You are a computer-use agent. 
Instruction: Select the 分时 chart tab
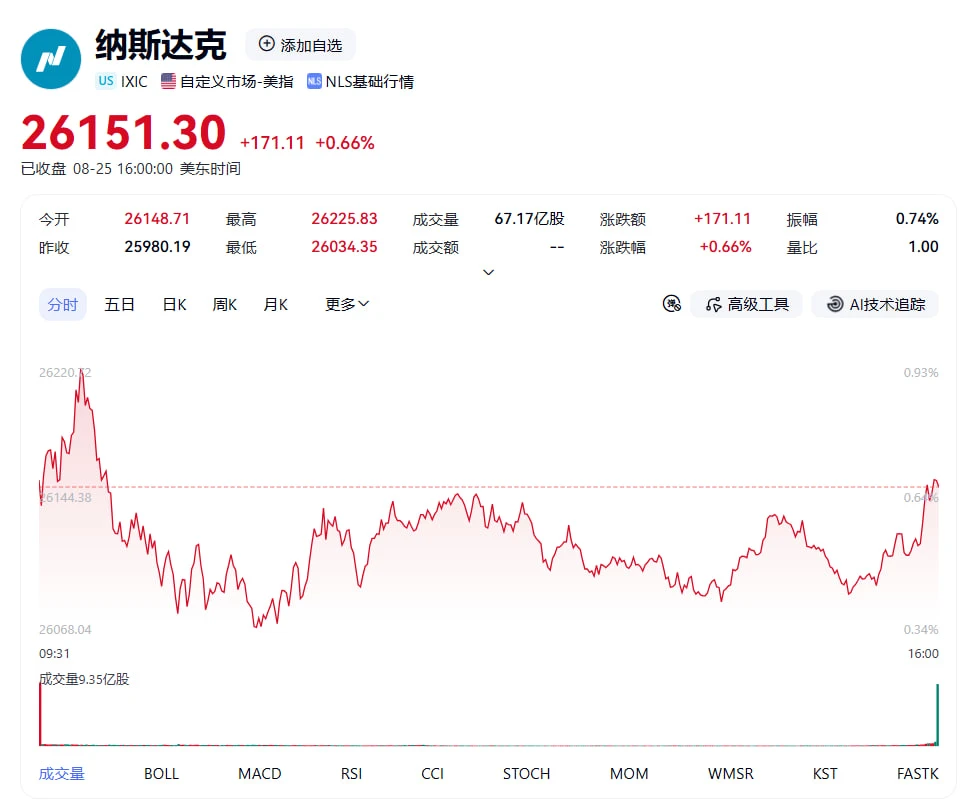tap(62, 304)
